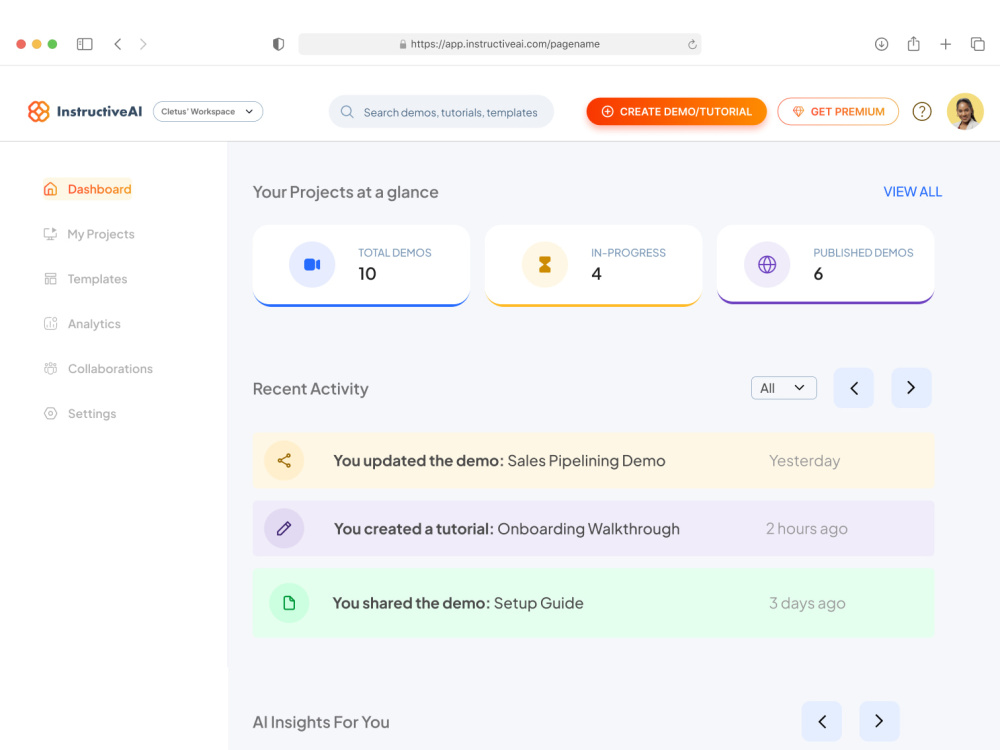The width and height of the screenshot is (1000, 750).
Task: Go to Dashboard in the sidebar
Action: pos(87,189)
